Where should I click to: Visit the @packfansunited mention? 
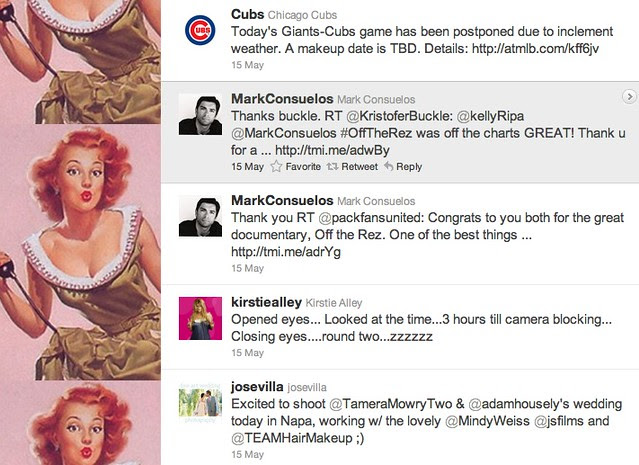pos(371,218)
